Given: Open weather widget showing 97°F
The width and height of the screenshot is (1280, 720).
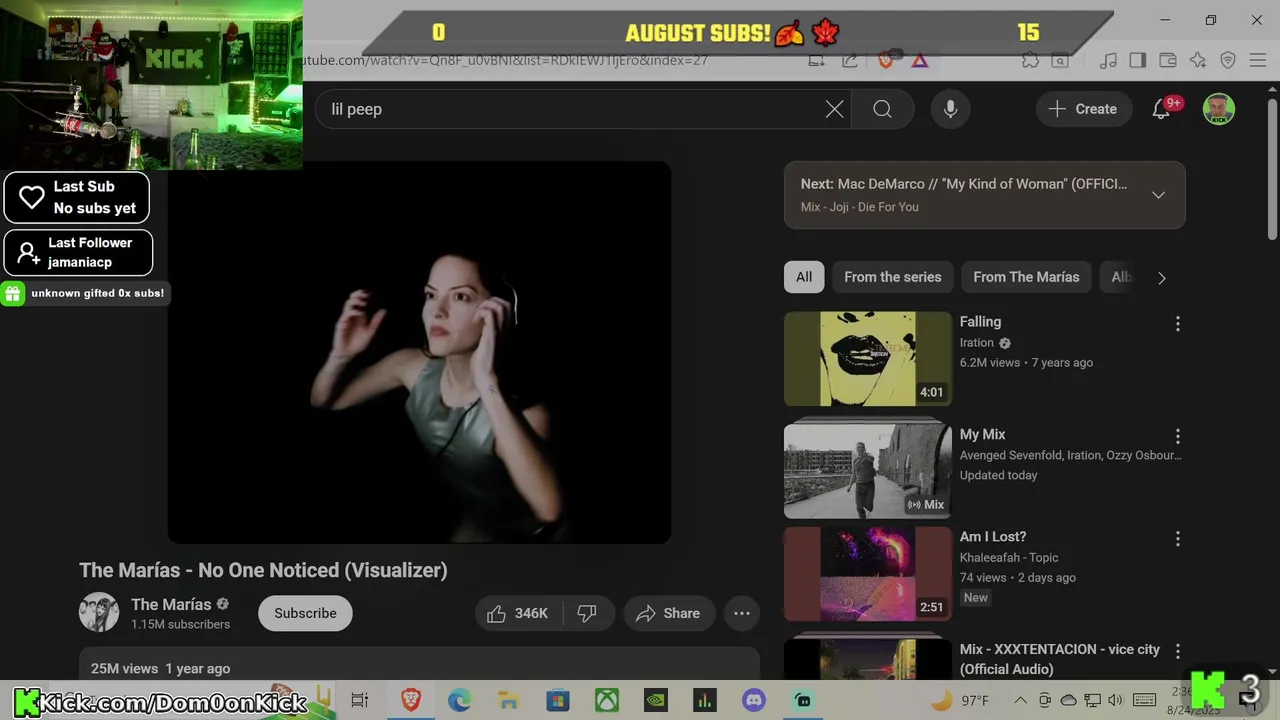Looking at the screenshot, I should pyautogui.click(x=960, y=700).
